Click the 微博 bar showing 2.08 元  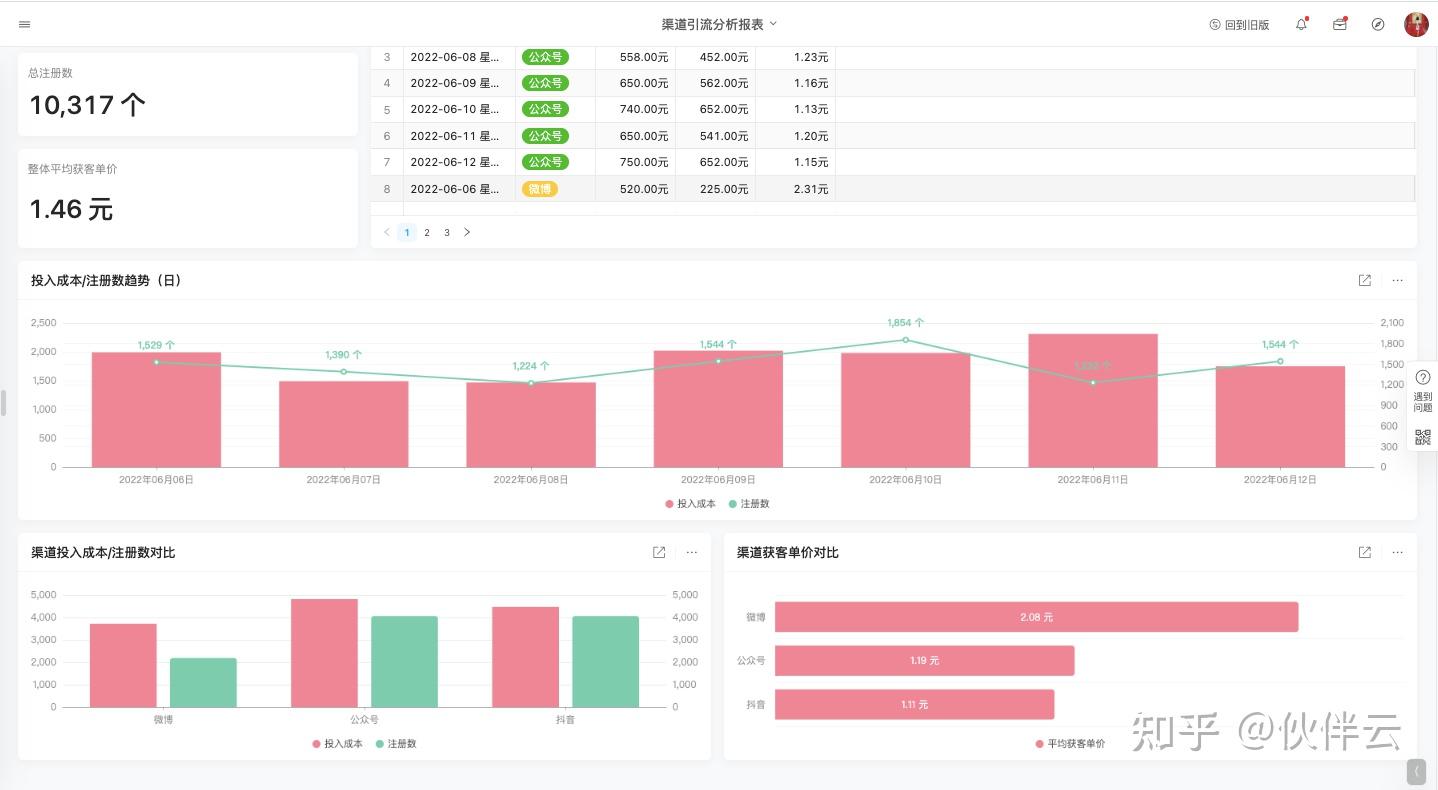[x=1036, y=617]
